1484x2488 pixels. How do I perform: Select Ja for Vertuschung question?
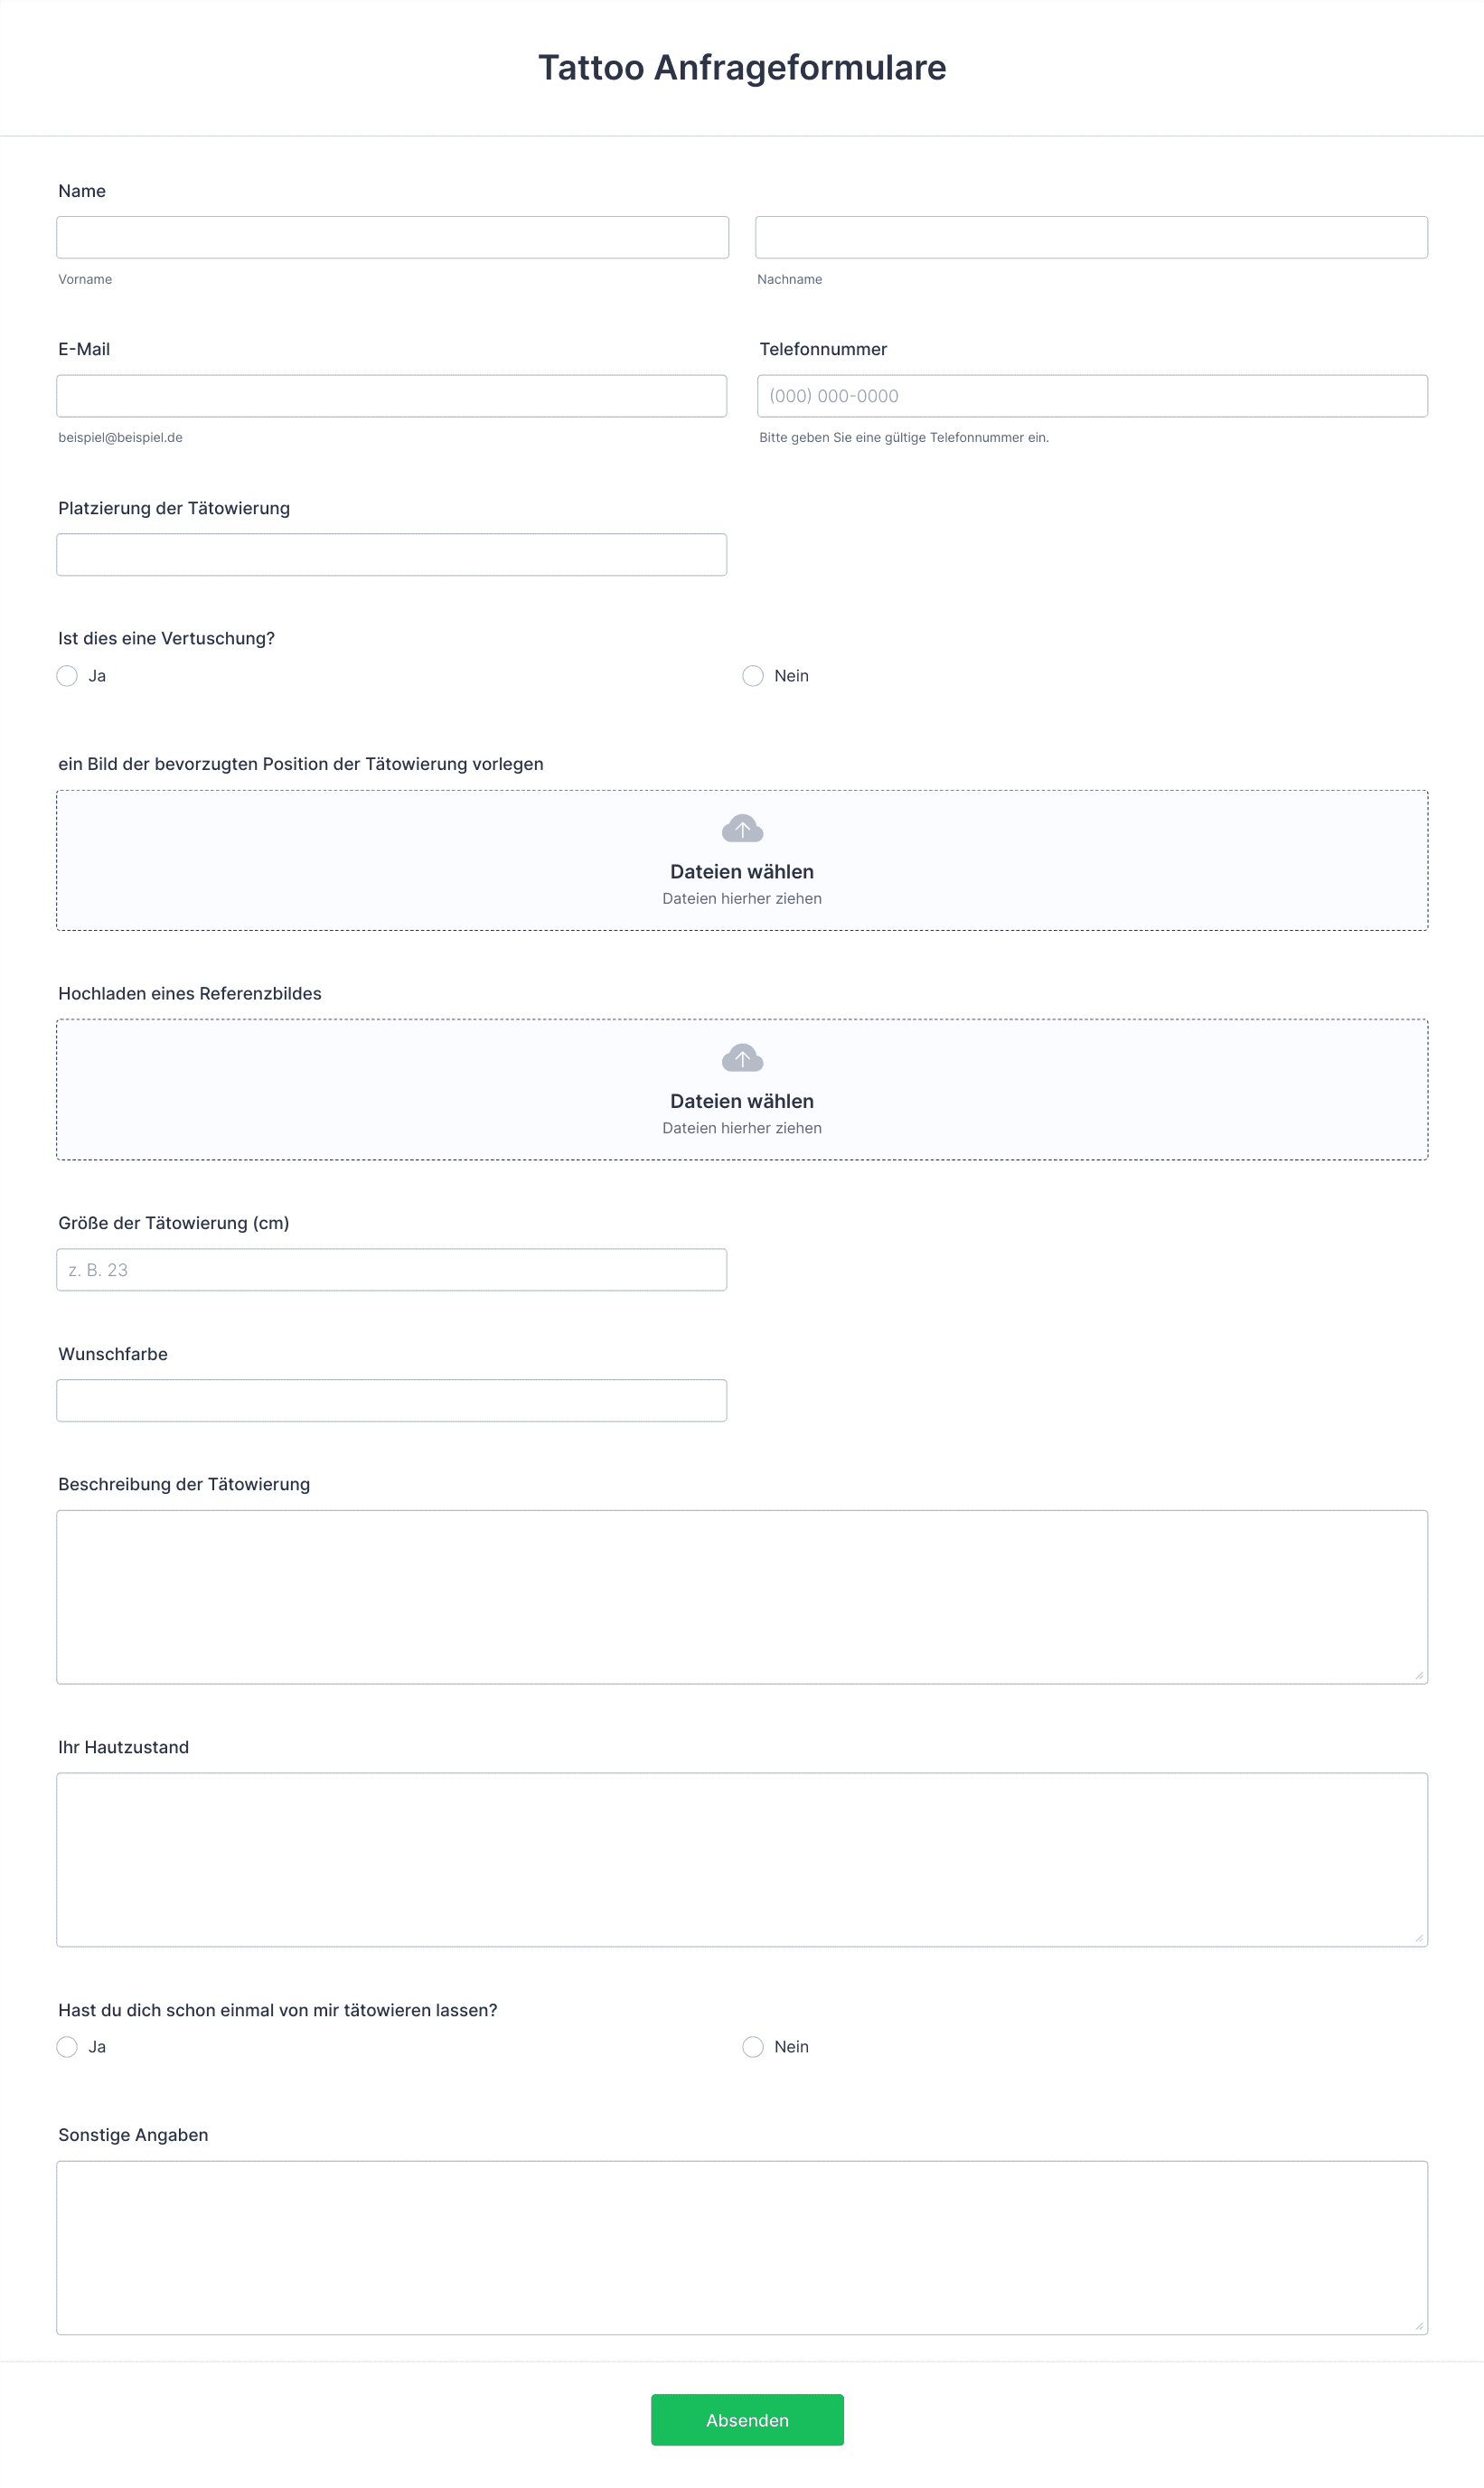67,676
